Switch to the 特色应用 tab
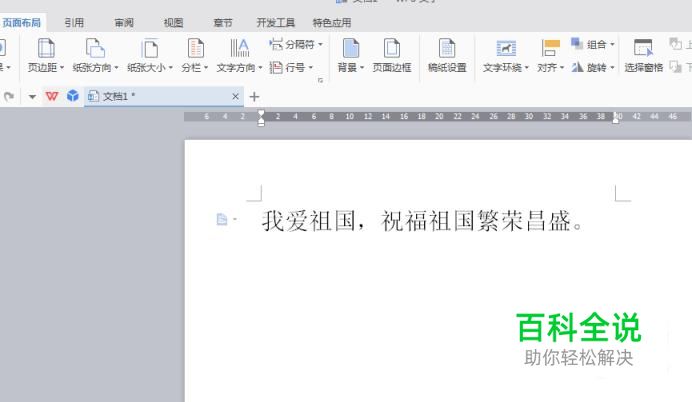The width and height of the screenshot is (692, 402). [x=332, y=23]
